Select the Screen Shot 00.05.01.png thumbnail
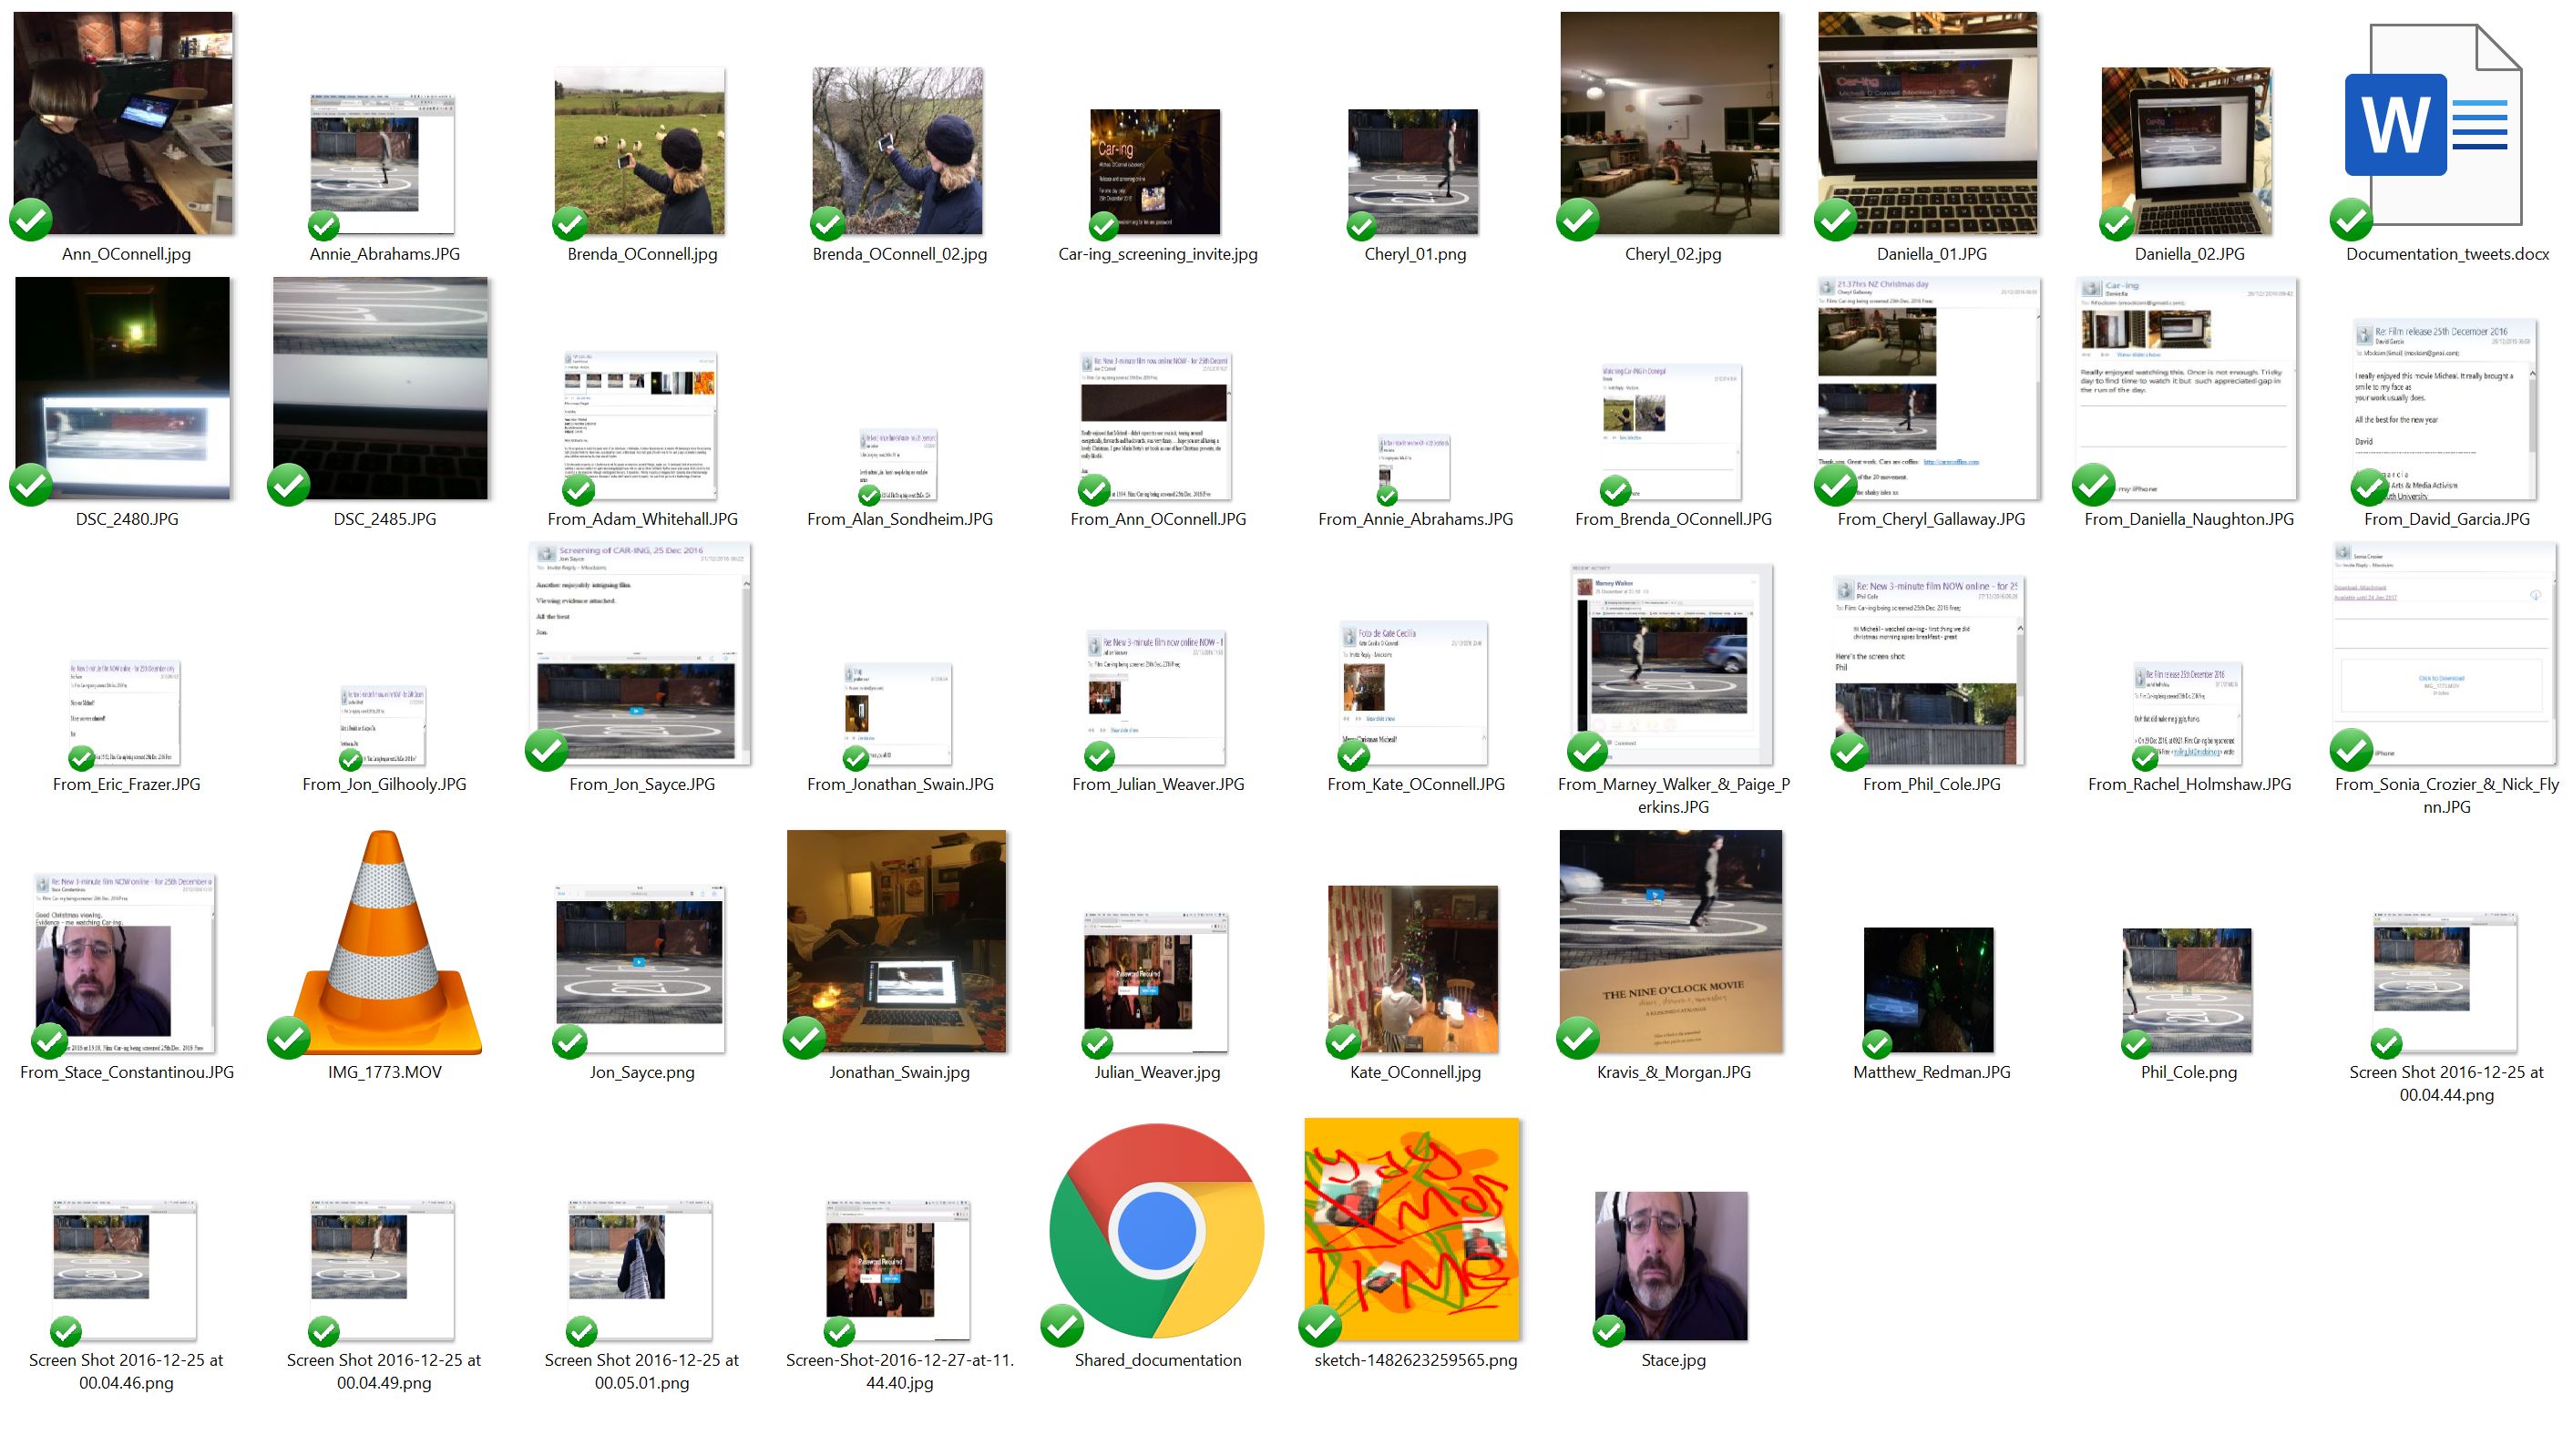Image resolution: width=2573 pixels, height=1456 pixels. click(640, 1271)
